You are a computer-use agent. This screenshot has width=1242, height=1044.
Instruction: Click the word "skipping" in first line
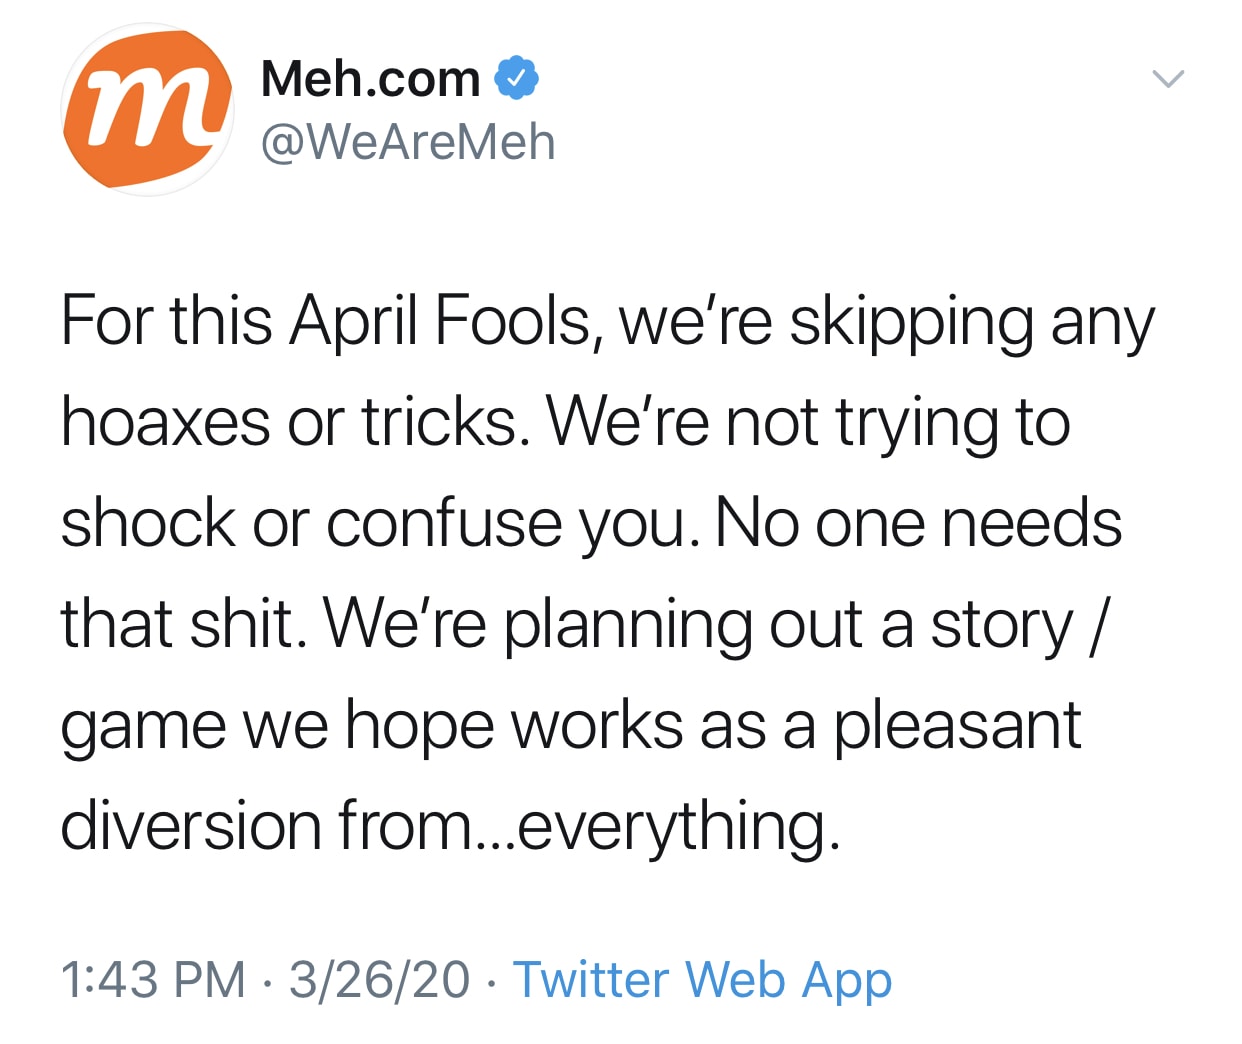pyautogui.click(x=911, y=322)
